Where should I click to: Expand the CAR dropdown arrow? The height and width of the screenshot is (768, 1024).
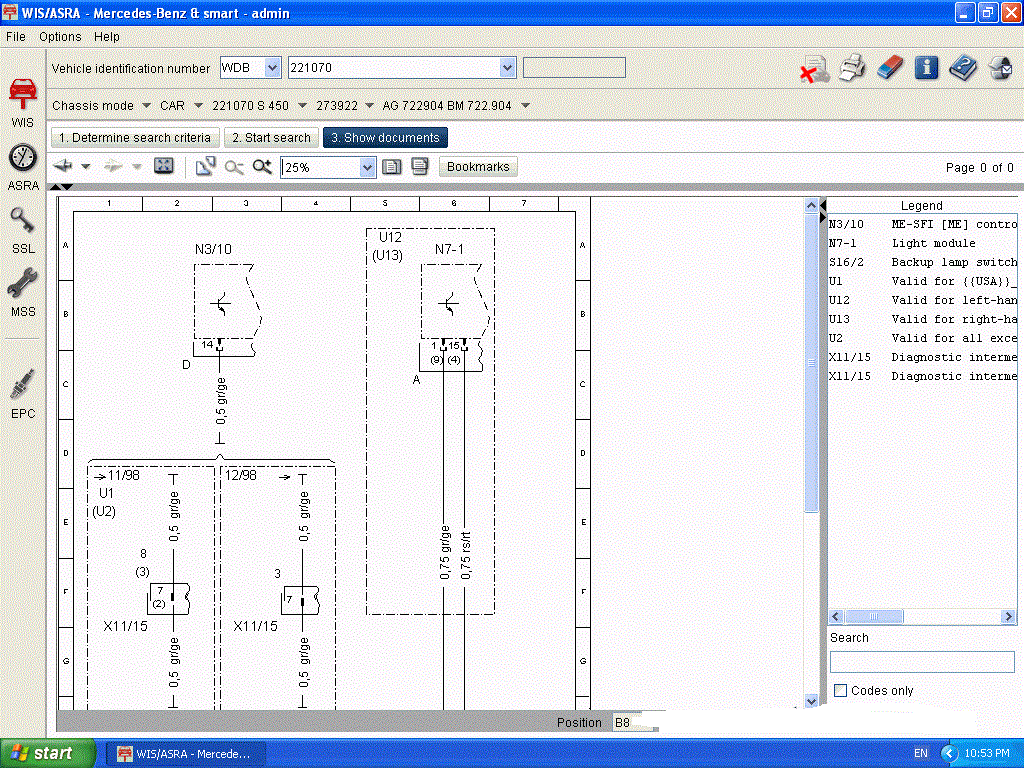(199, 105)
